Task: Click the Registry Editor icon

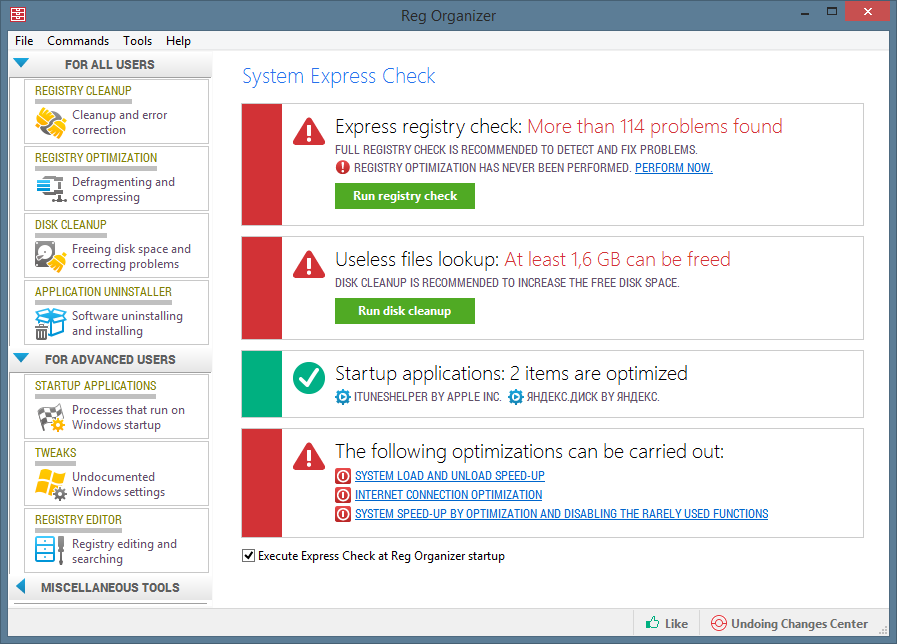Action: coord(50,551)
